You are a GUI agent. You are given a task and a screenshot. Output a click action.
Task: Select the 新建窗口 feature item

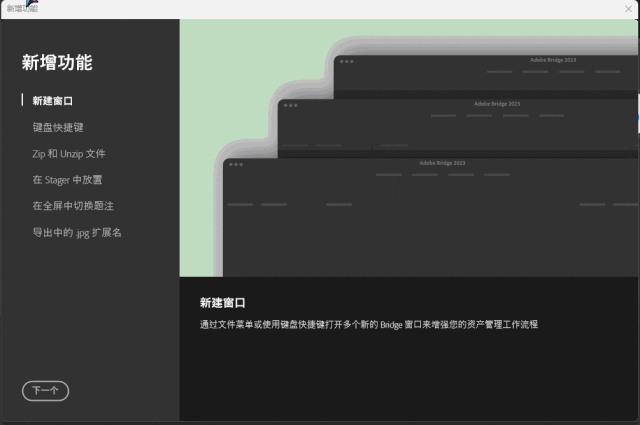[53, 101]
